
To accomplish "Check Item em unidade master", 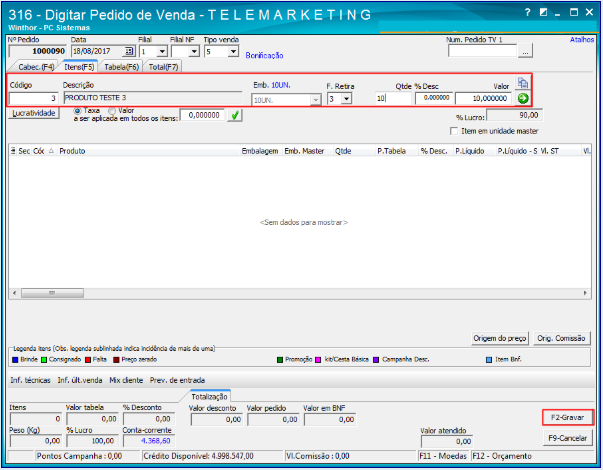I will pyautogui.click(x=454, y=131).
